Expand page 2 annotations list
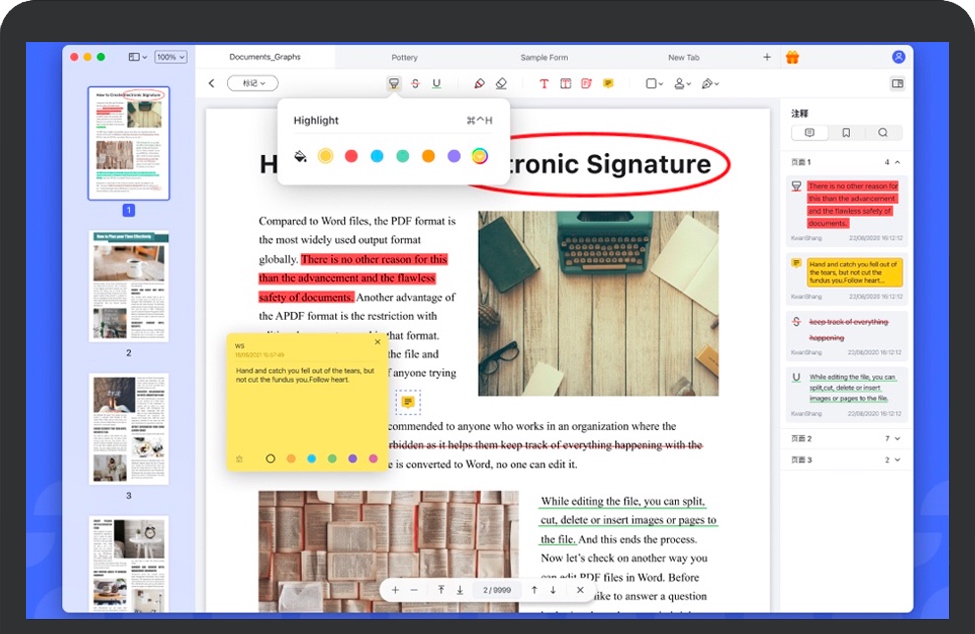The width and height of the screenshot is (975, 634). tap(897, 438)
